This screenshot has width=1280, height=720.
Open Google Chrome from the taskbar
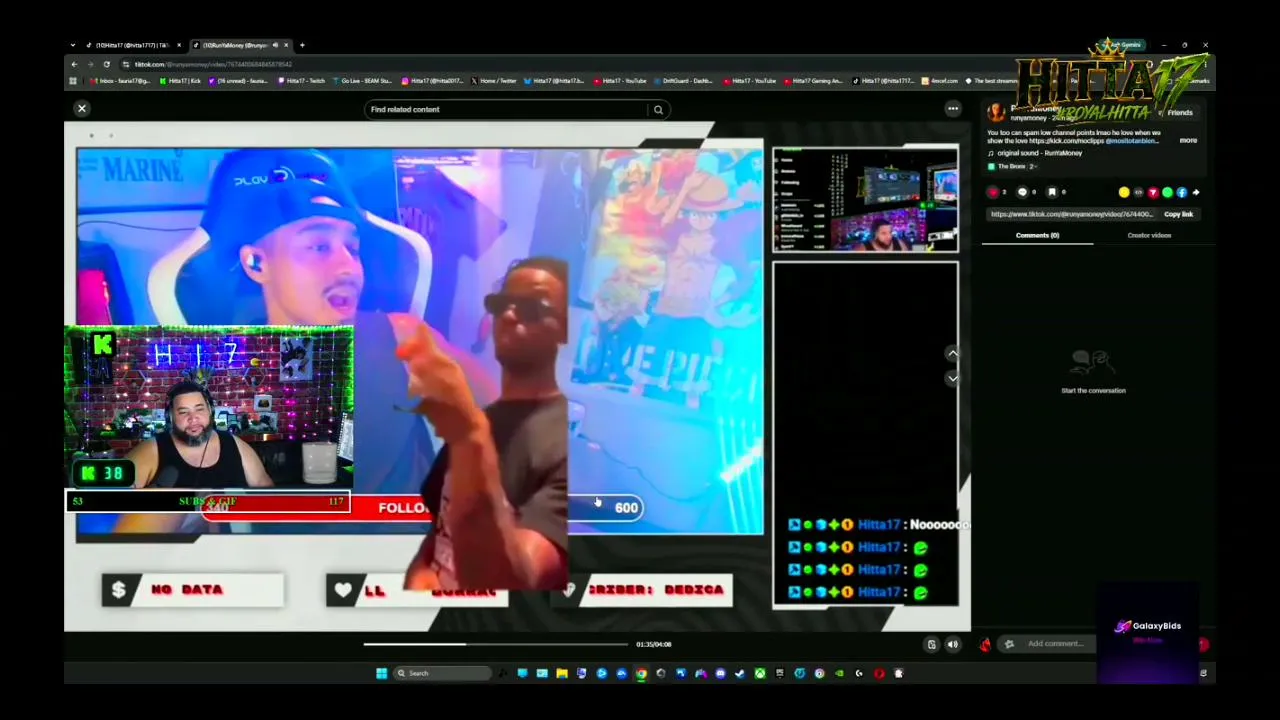click(x=641, y=673)
